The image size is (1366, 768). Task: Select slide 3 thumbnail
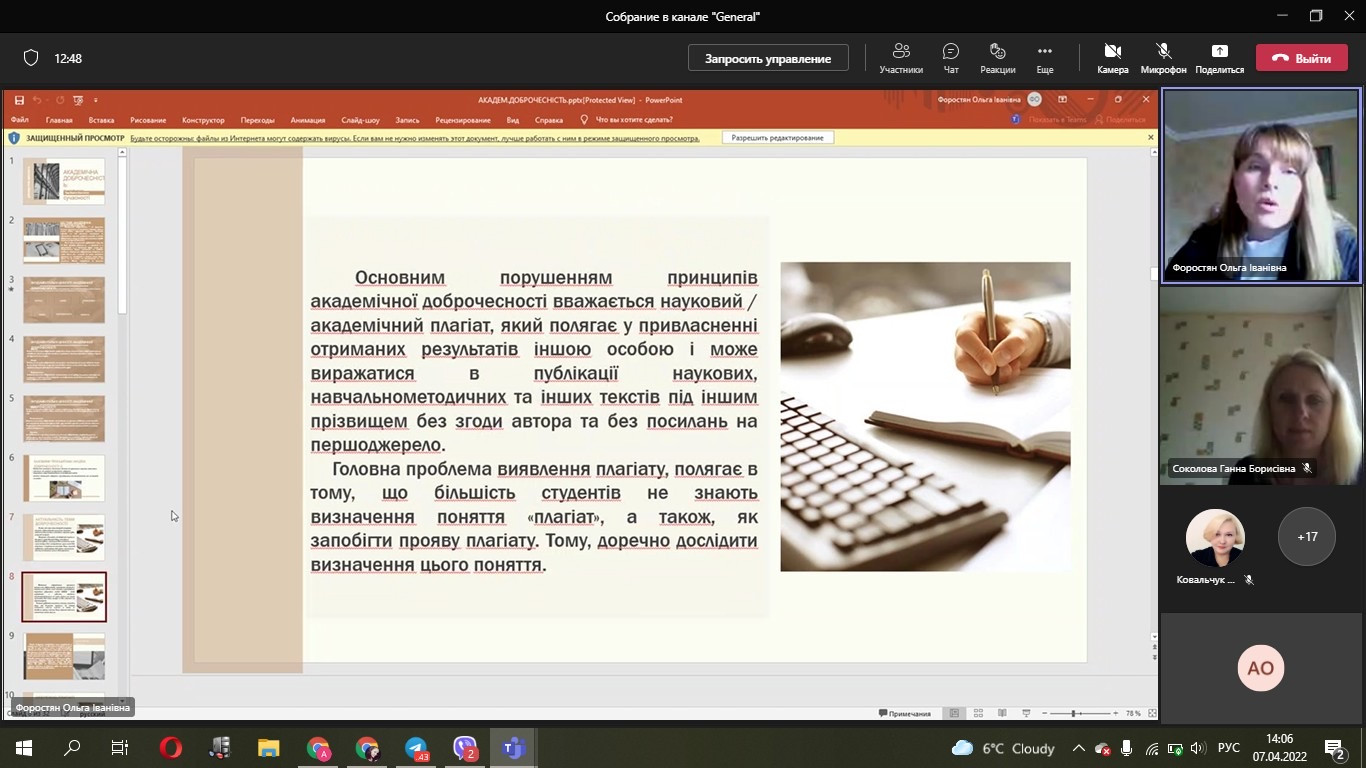tap(64, 300)
